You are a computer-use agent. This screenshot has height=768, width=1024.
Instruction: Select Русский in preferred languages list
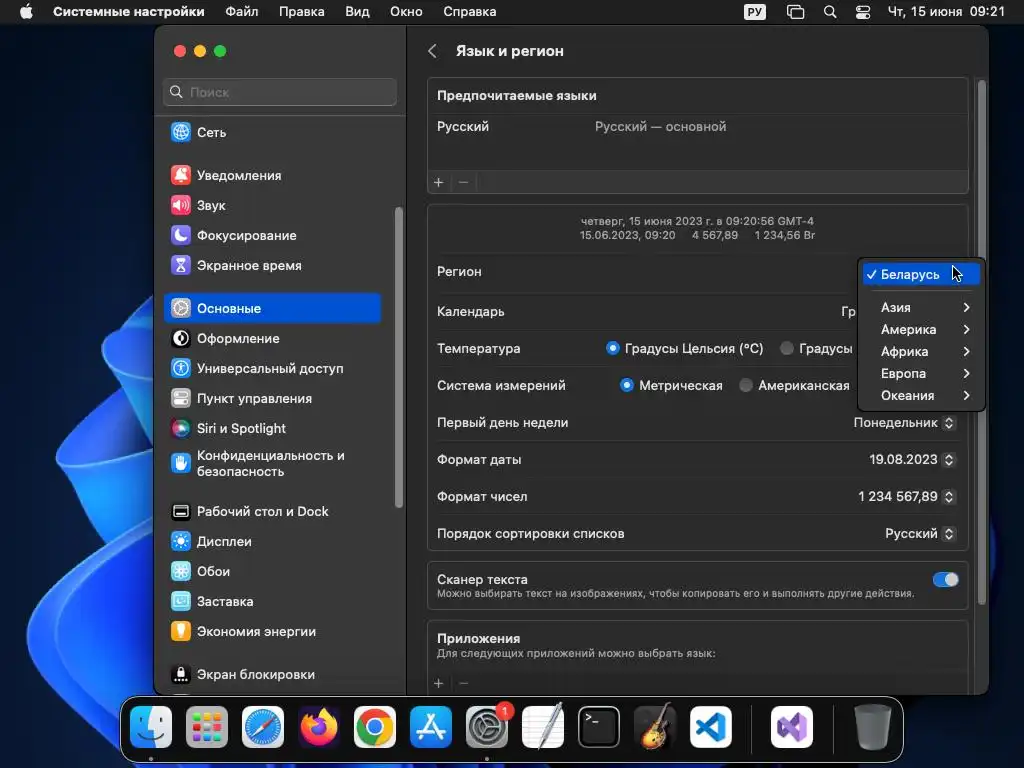(697, 127)
